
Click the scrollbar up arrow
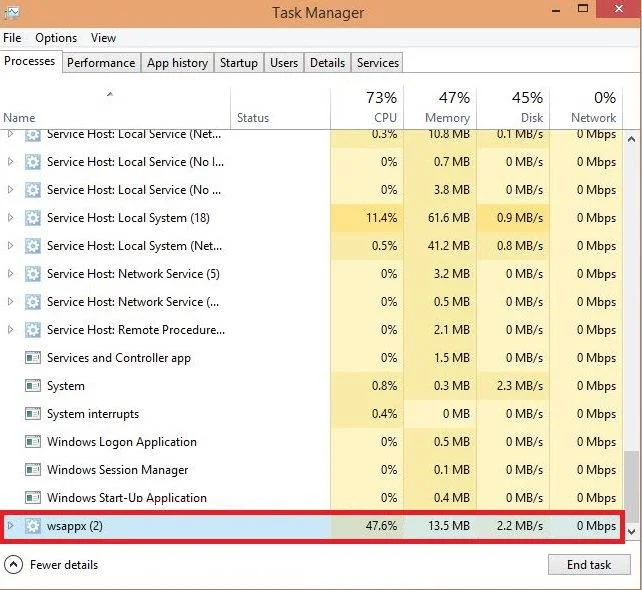click(632, 140)
